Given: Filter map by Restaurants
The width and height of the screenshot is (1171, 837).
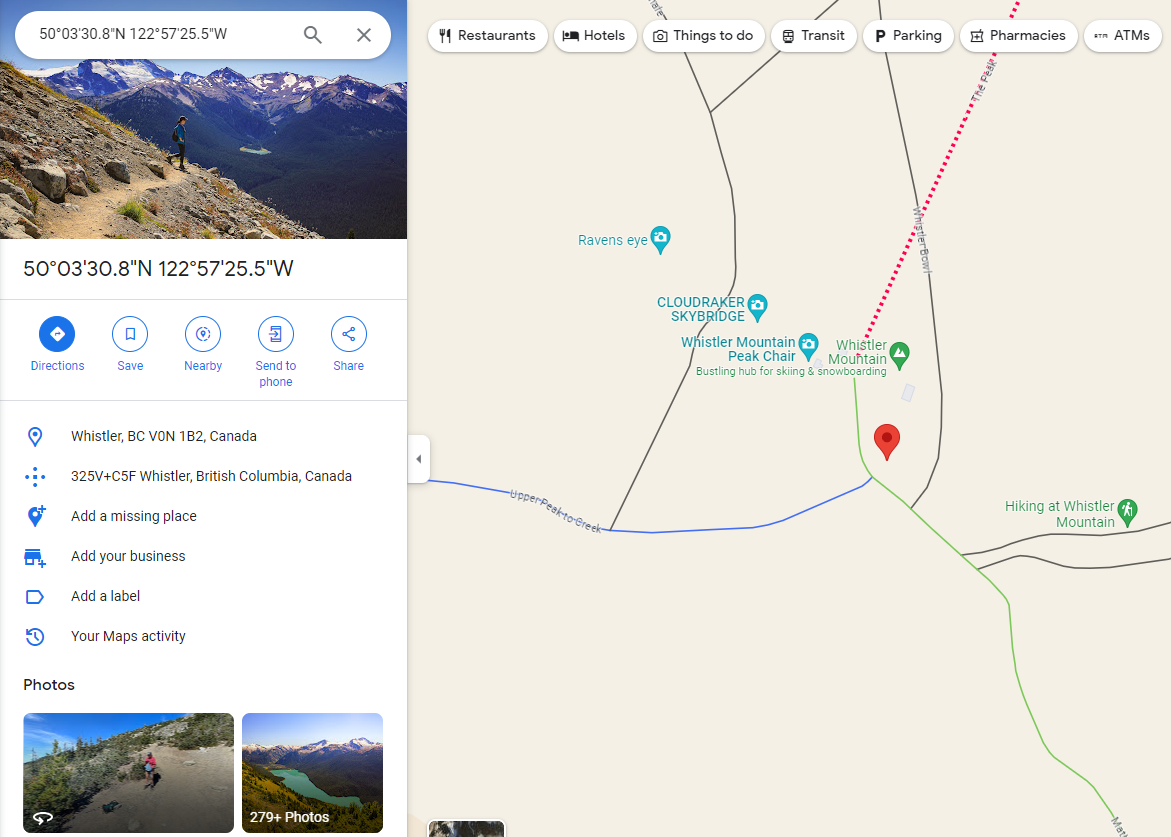Looking at the screenshot, I should coord(488,36).
